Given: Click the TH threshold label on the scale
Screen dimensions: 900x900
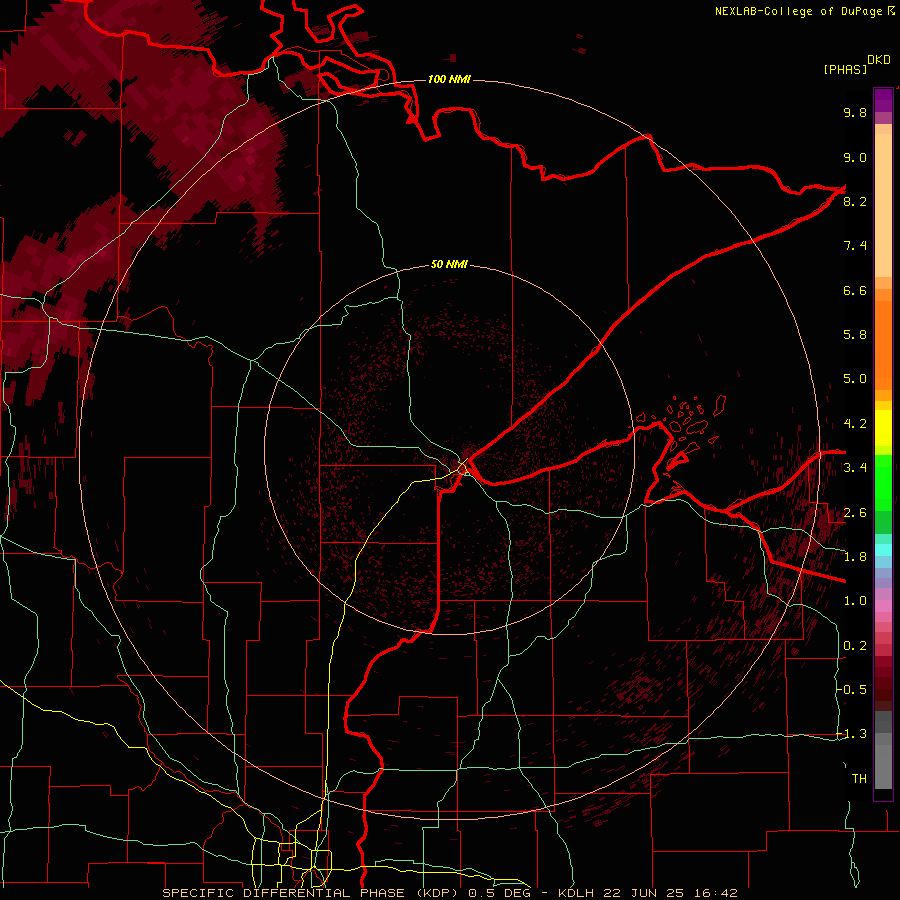Looking at the screenshot, I should (859, 779).
